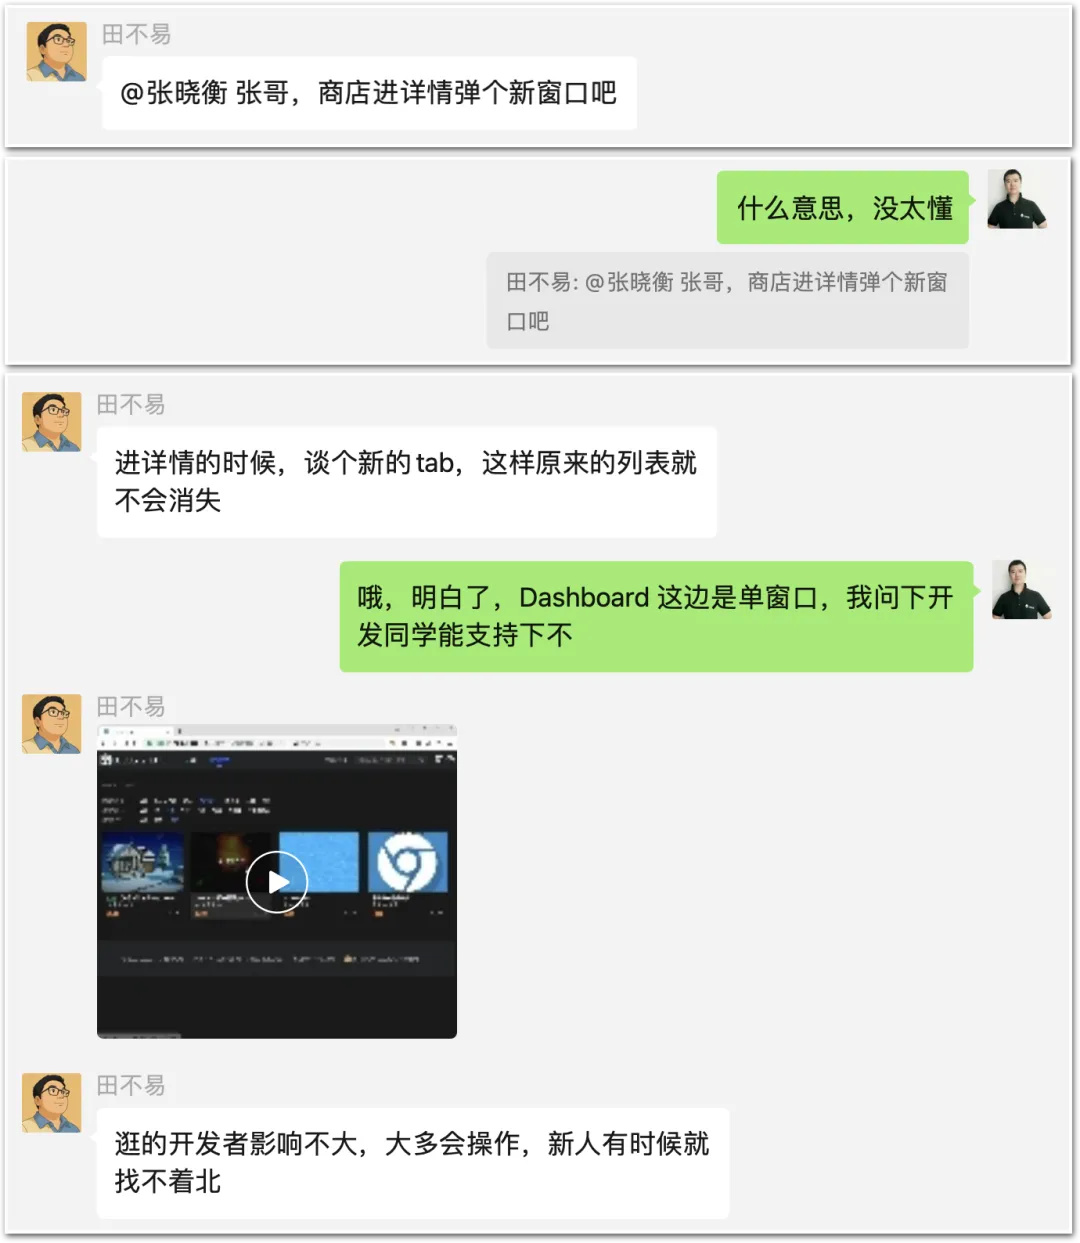
Task: Click 田不易's avatar next to 逛的开发者 message
Action: (x=52, y=1103)
